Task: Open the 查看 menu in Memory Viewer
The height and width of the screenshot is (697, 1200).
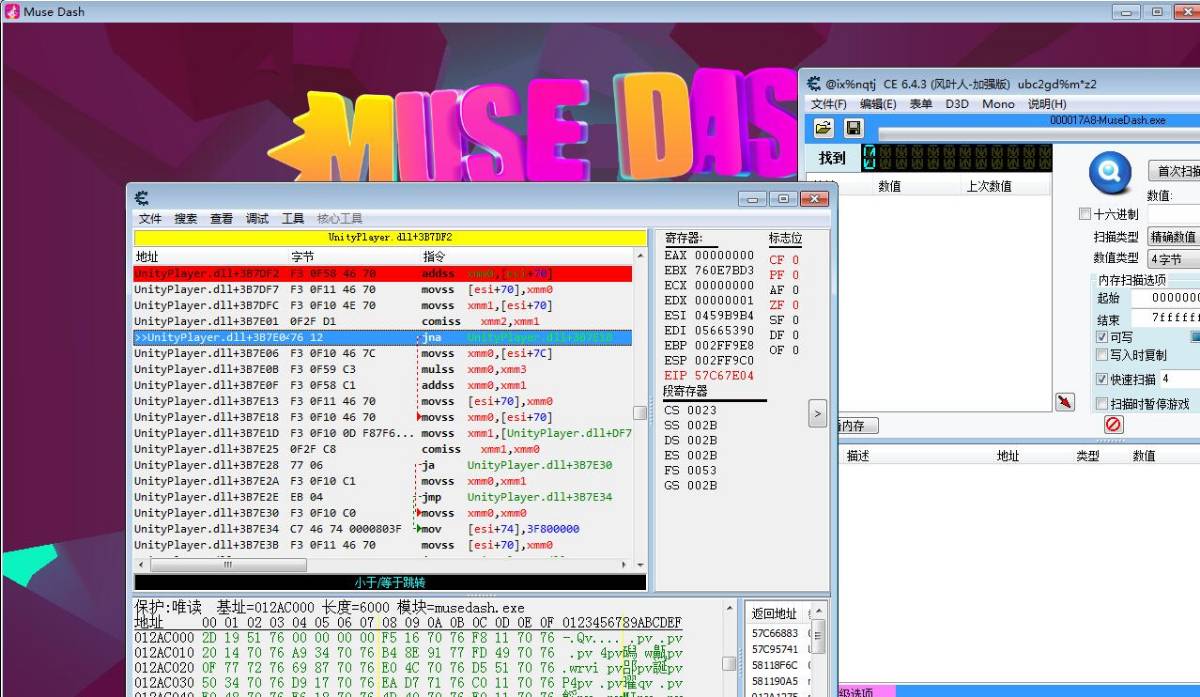Action: (x=221, y=218)
